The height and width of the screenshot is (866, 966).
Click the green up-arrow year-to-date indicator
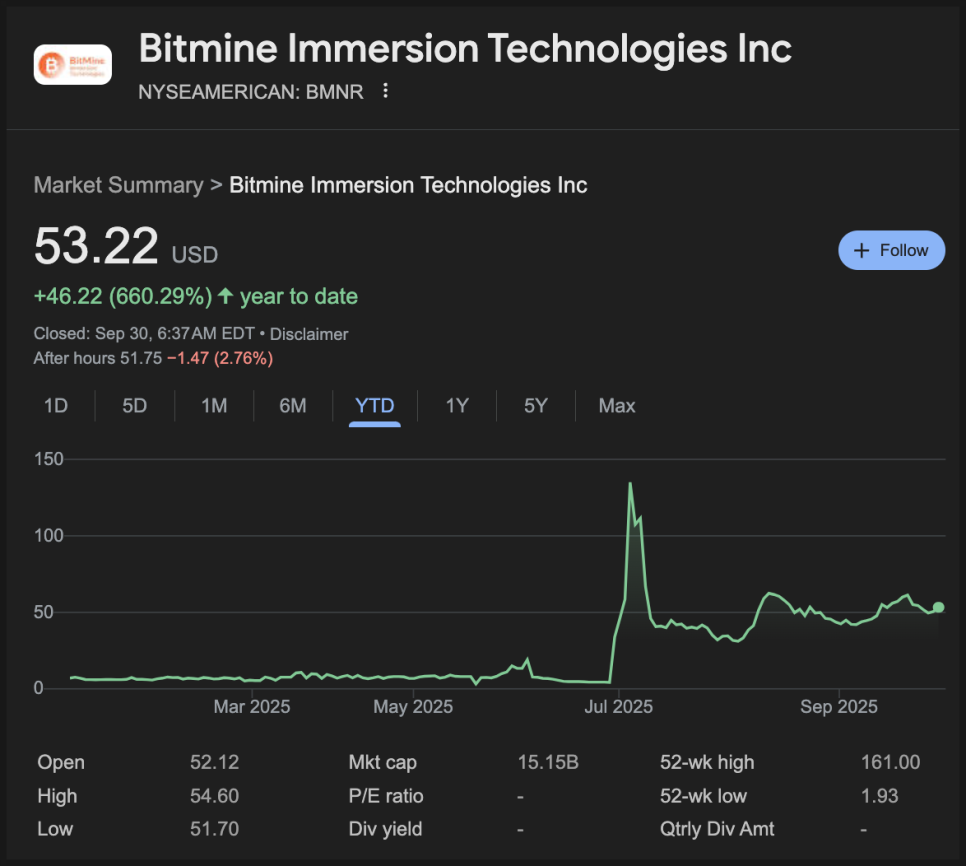click(225, 296)
